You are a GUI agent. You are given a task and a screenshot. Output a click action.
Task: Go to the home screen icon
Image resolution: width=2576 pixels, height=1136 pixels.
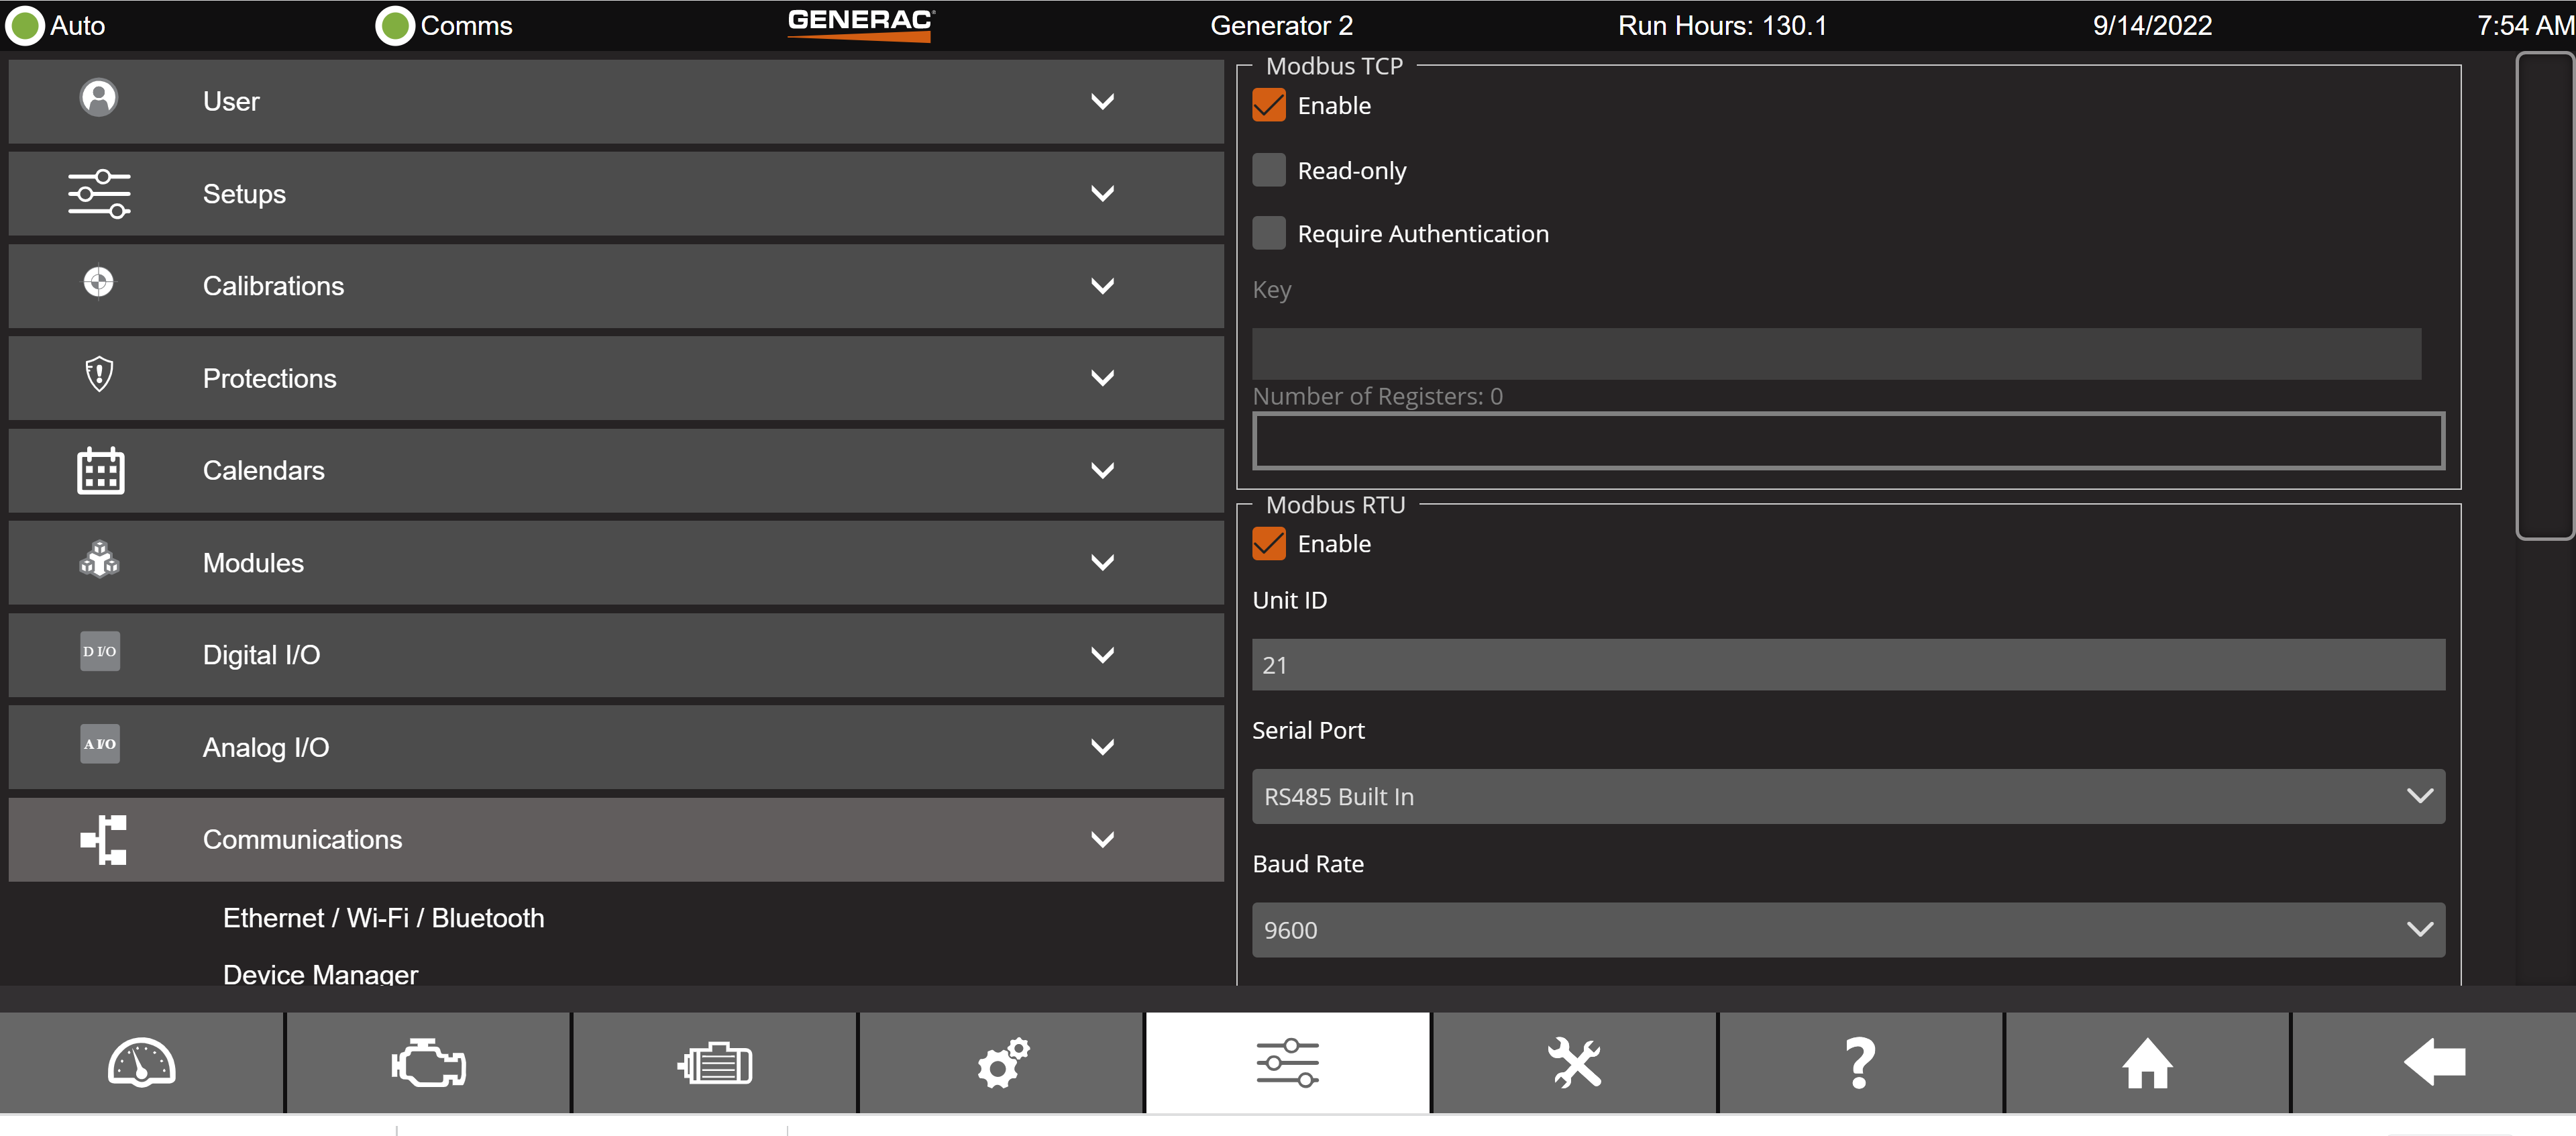pos(2147,1062)
